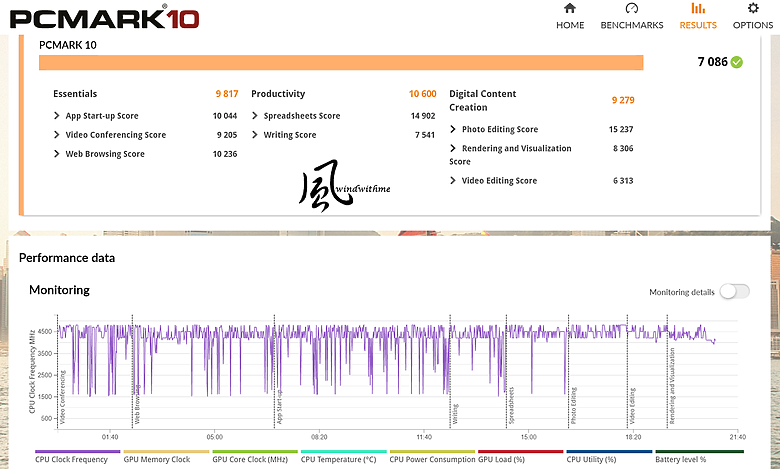The height and width of the screenshot is (469, 780).
Task: Click the Video Conferencing value 9 205
Action: click(x=227, y=135)
